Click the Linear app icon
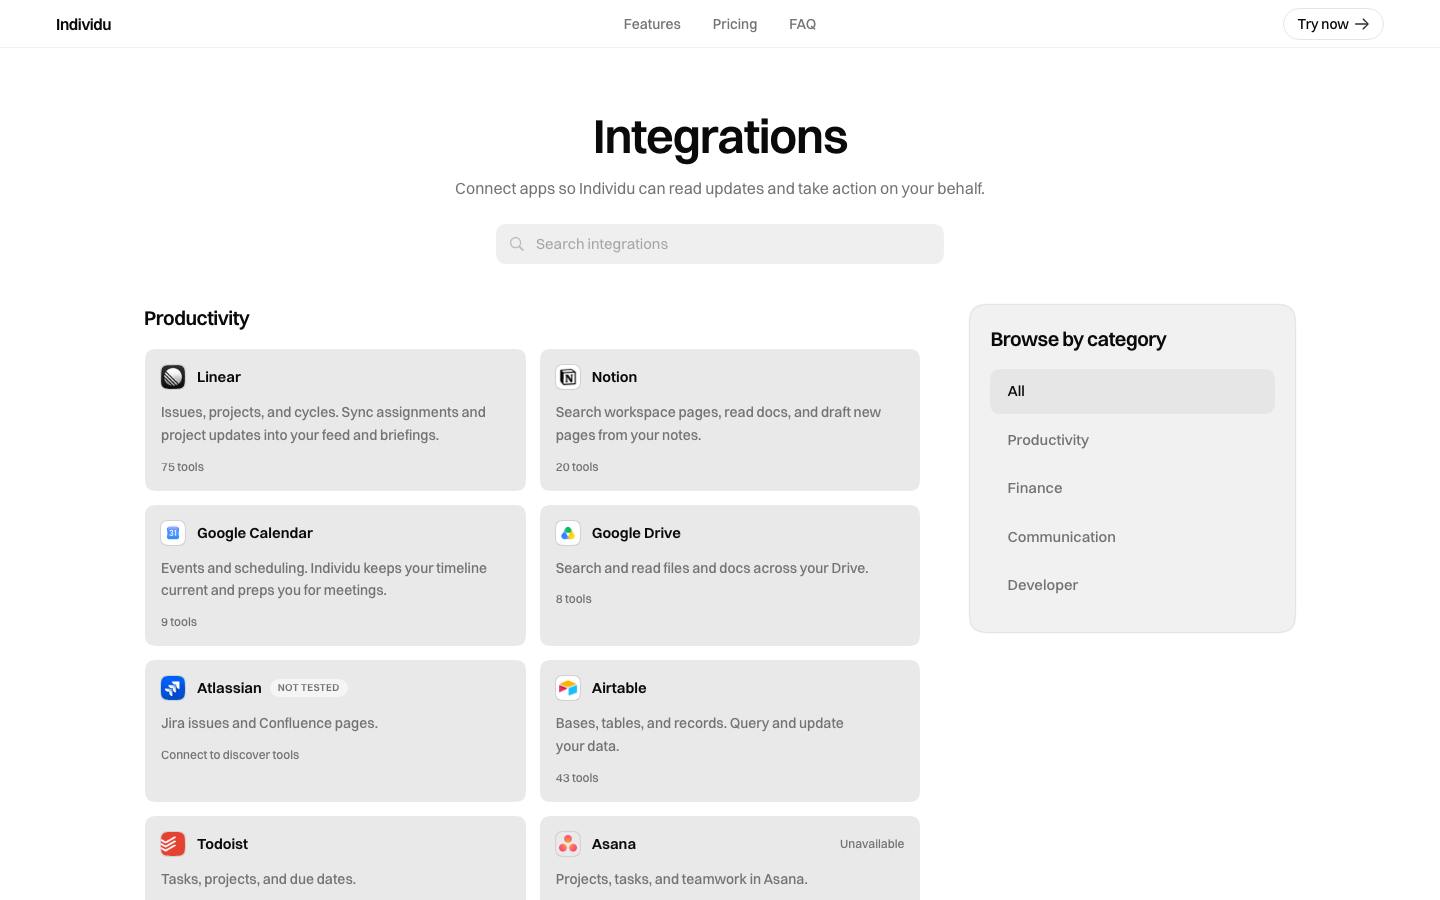 (x=173, y=377)
